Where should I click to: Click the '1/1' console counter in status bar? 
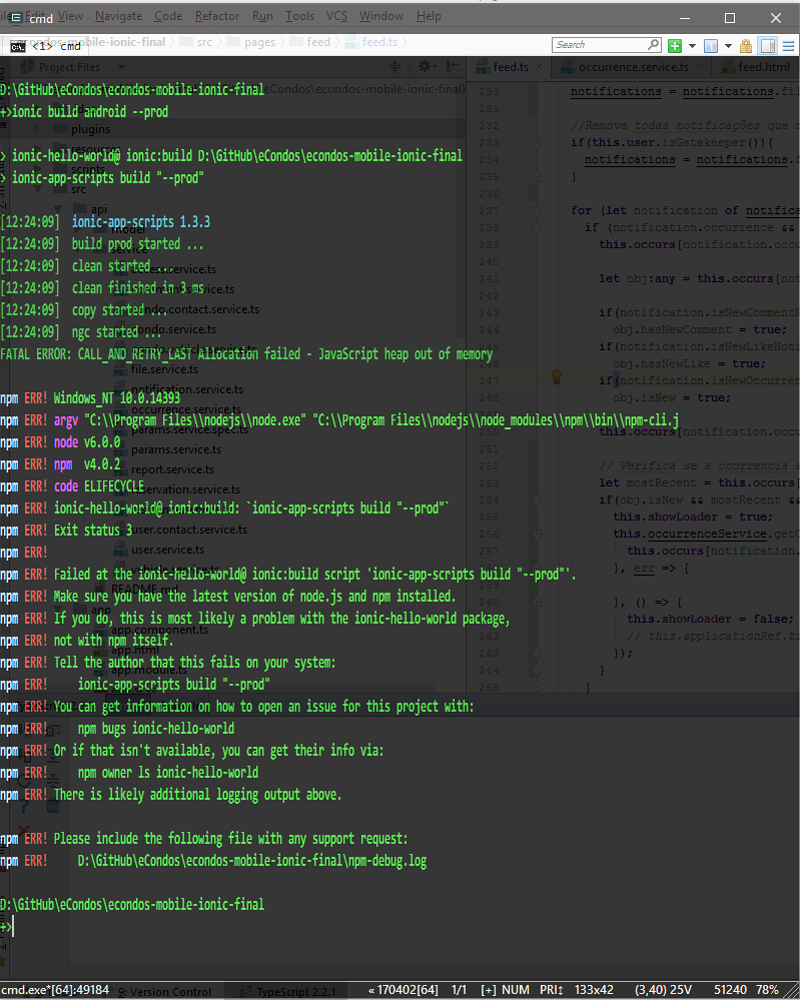click(x=459, y=990)
